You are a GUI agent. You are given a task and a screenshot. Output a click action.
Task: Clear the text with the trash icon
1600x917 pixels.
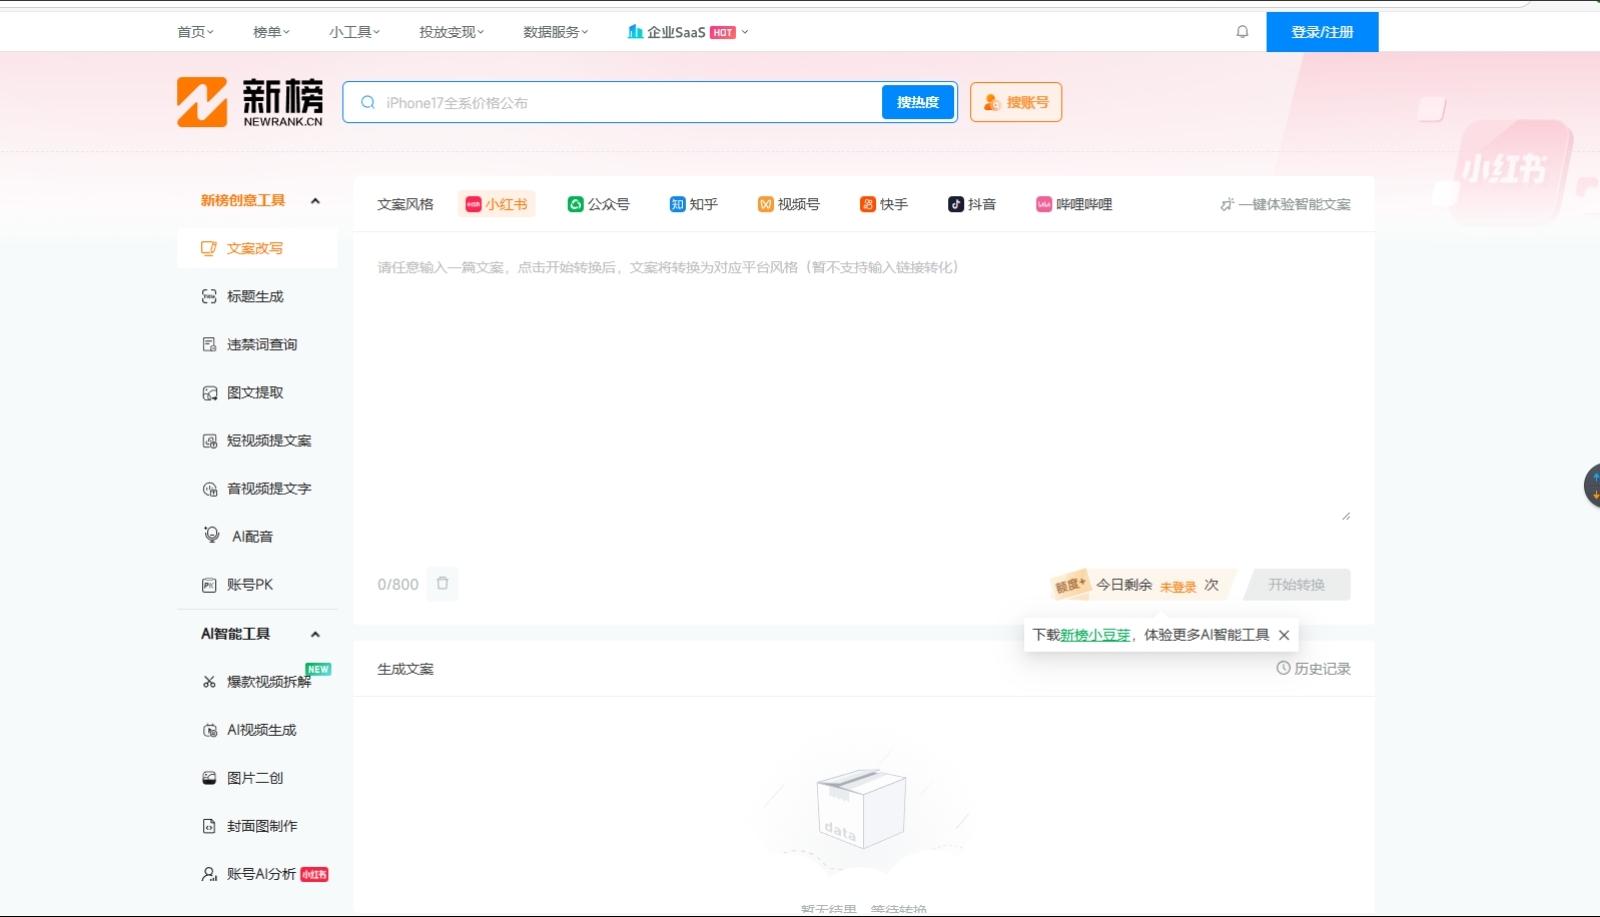[443, 583]
